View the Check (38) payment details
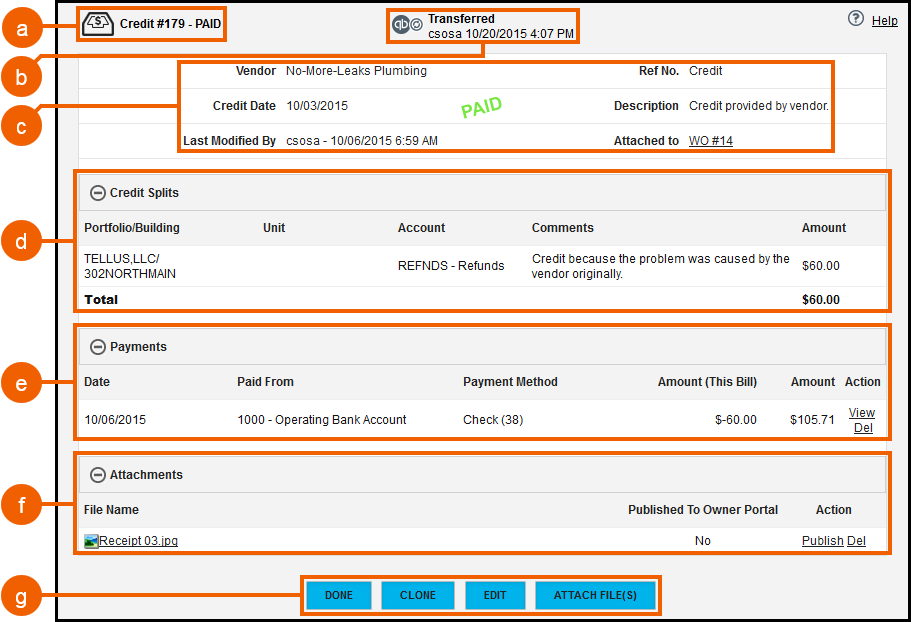 (x=861, y=412)
